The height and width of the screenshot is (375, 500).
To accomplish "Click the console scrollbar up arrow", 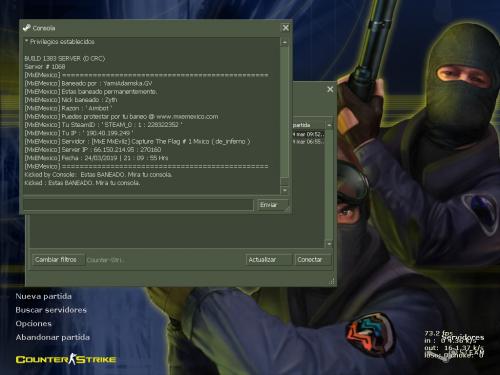I will (284, 43).
